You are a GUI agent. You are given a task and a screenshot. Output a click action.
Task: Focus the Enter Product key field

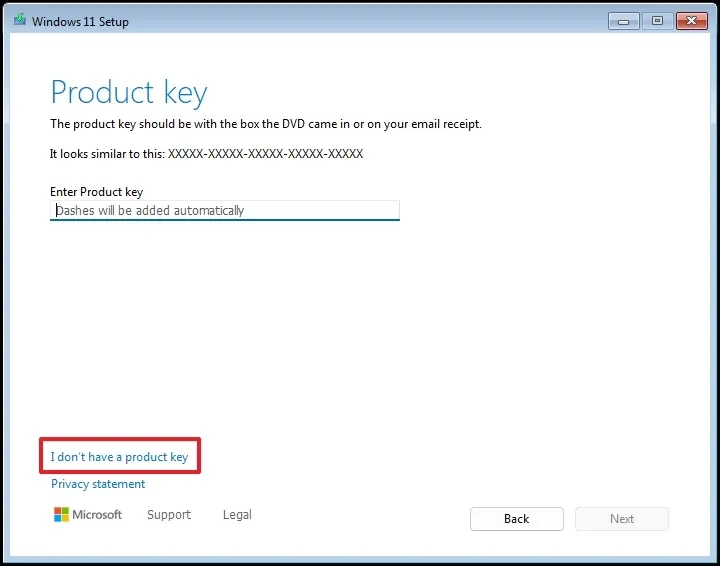click(x=225, y=210)
